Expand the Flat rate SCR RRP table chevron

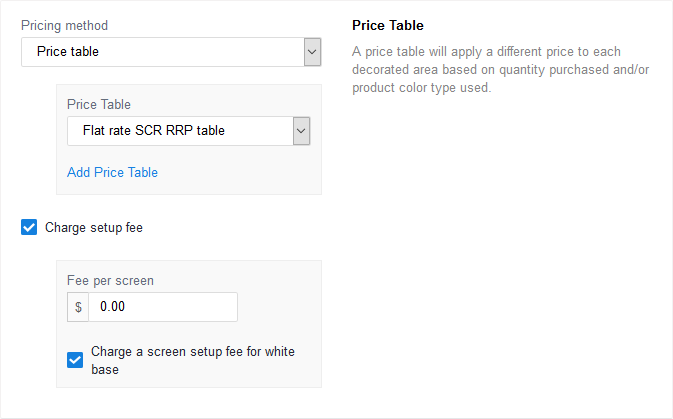click(x=301, y=131)
